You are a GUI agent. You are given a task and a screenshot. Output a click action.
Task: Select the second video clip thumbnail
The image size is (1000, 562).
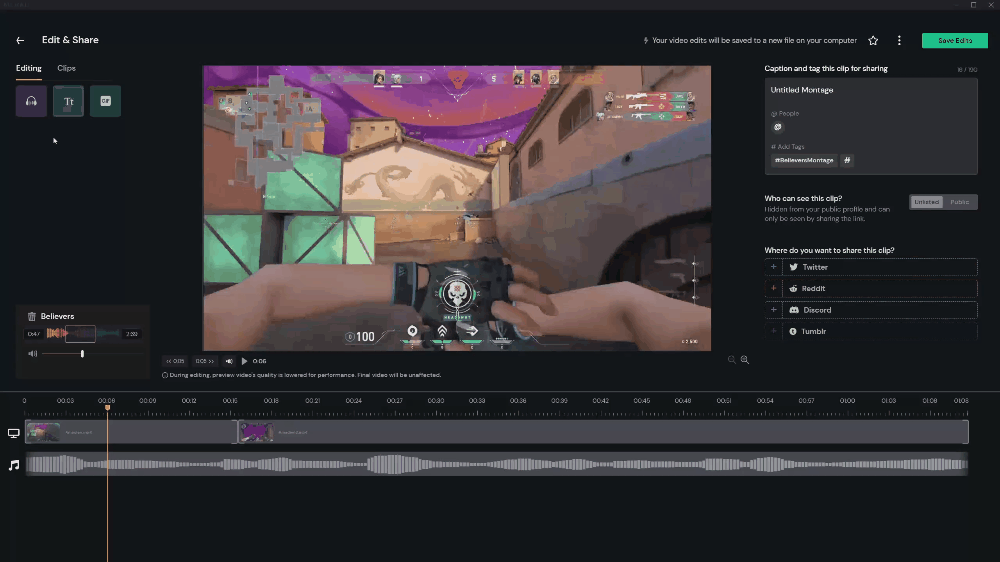point(256,433)
